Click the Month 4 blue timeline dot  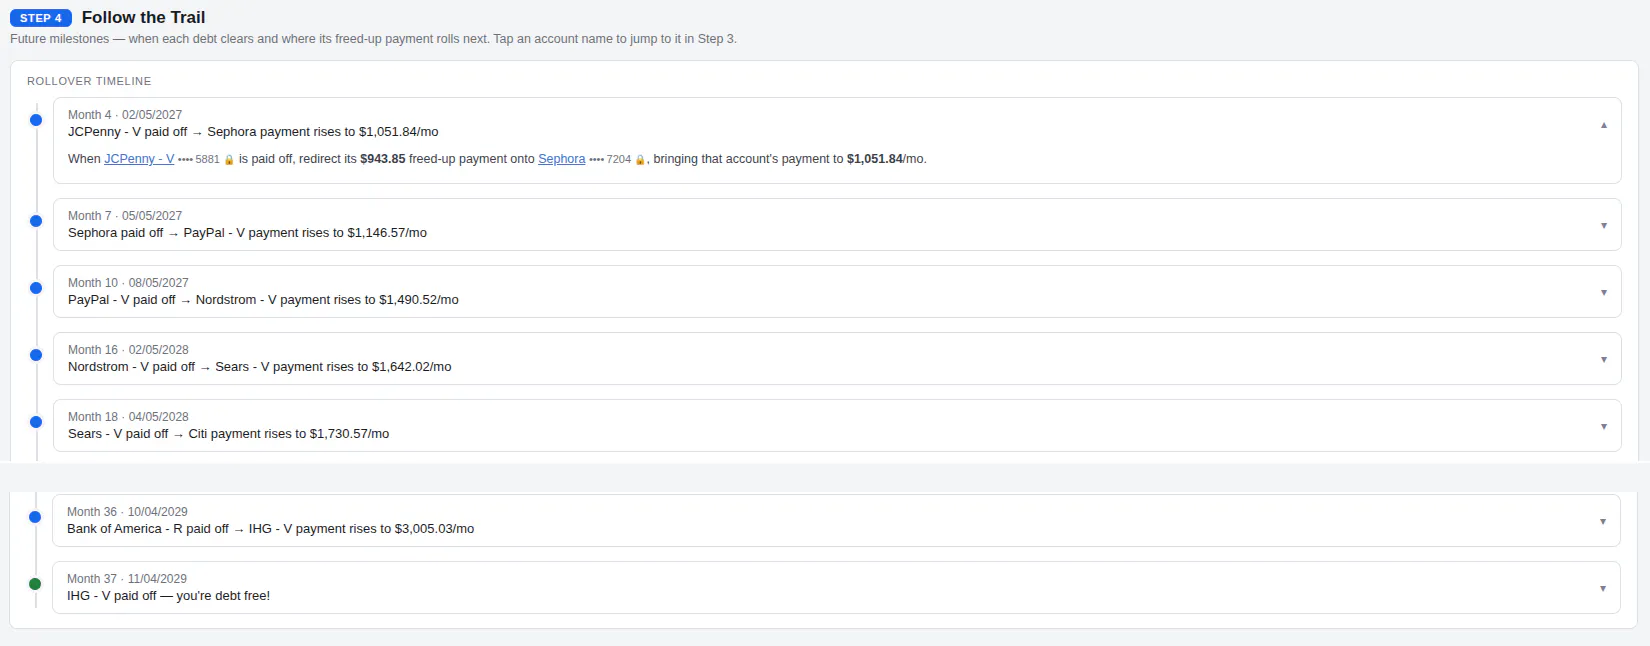tap(36, 120)
